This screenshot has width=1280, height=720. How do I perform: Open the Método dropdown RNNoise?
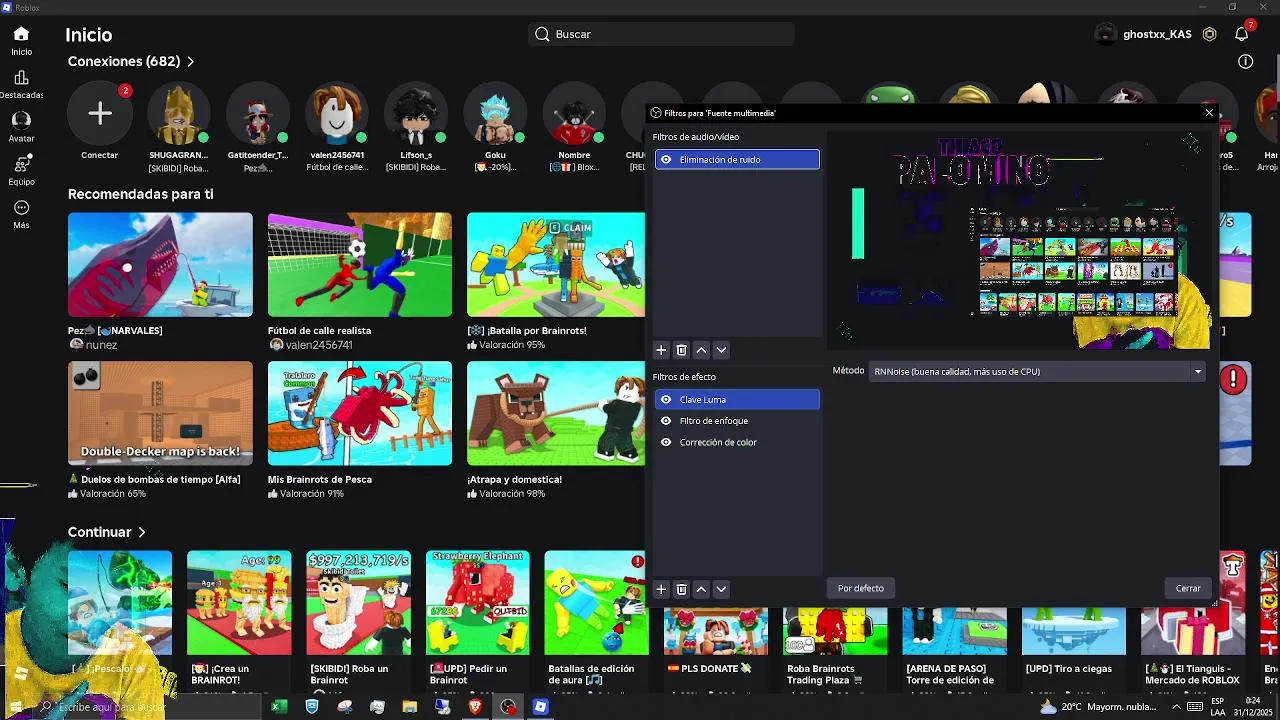(1037, 371)
